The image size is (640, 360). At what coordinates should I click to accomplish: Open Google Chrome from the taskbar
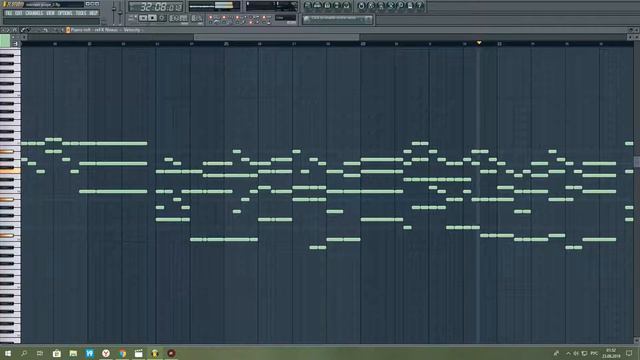pyautogui.click(x=122, y=353)
